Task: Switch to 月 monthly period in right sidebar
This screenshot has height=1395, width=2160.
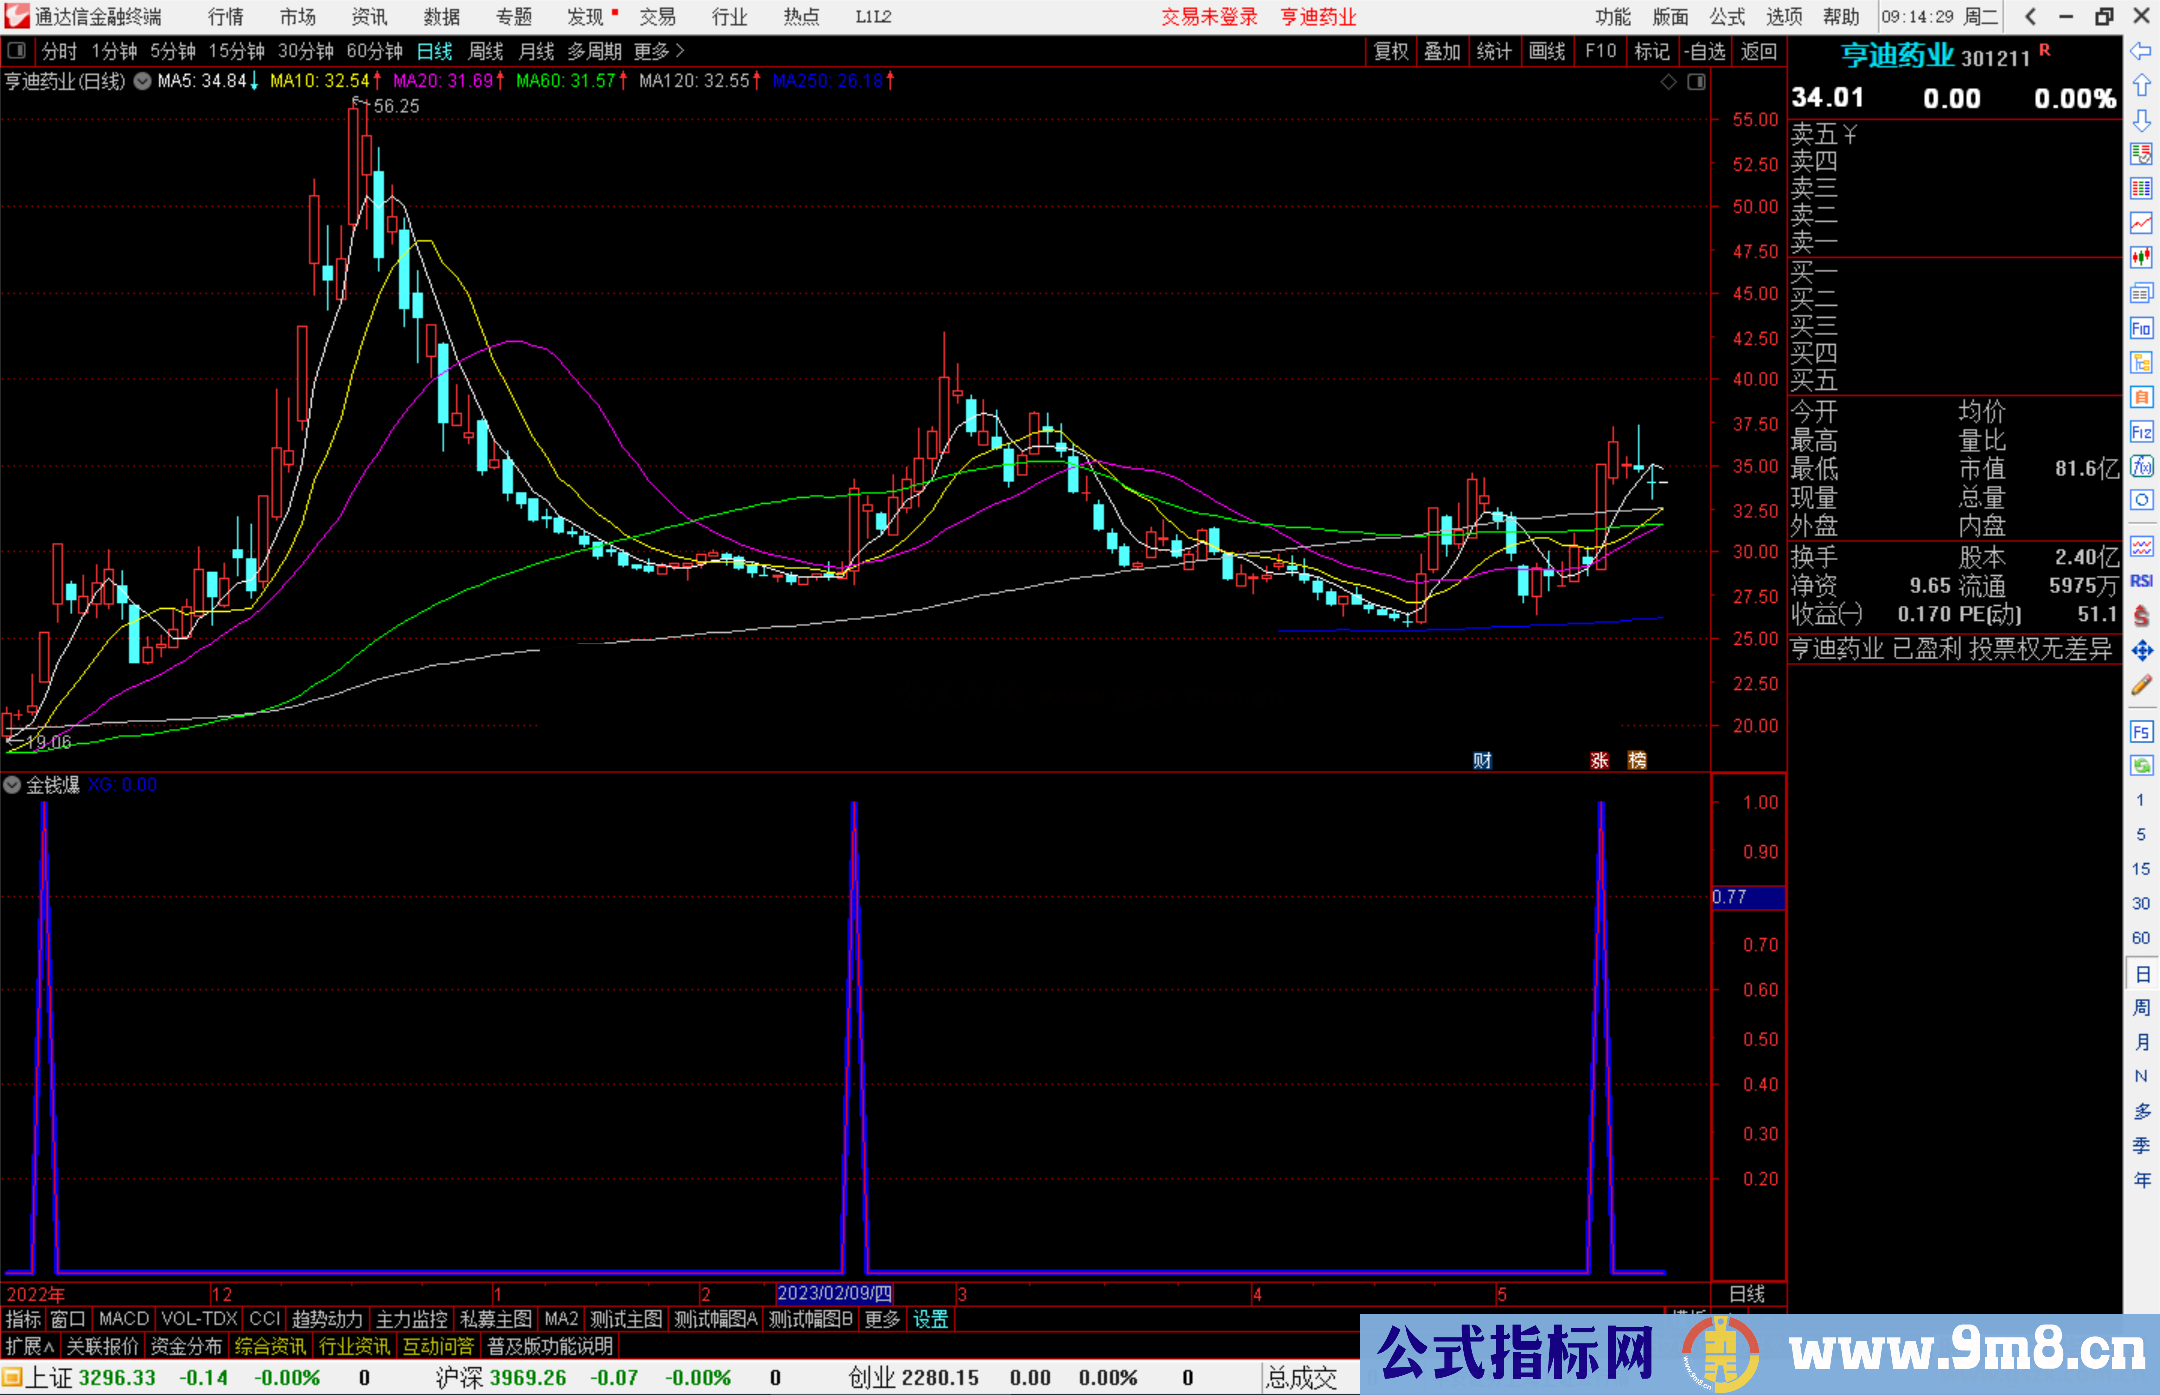Action: tap(2141, 1042)
